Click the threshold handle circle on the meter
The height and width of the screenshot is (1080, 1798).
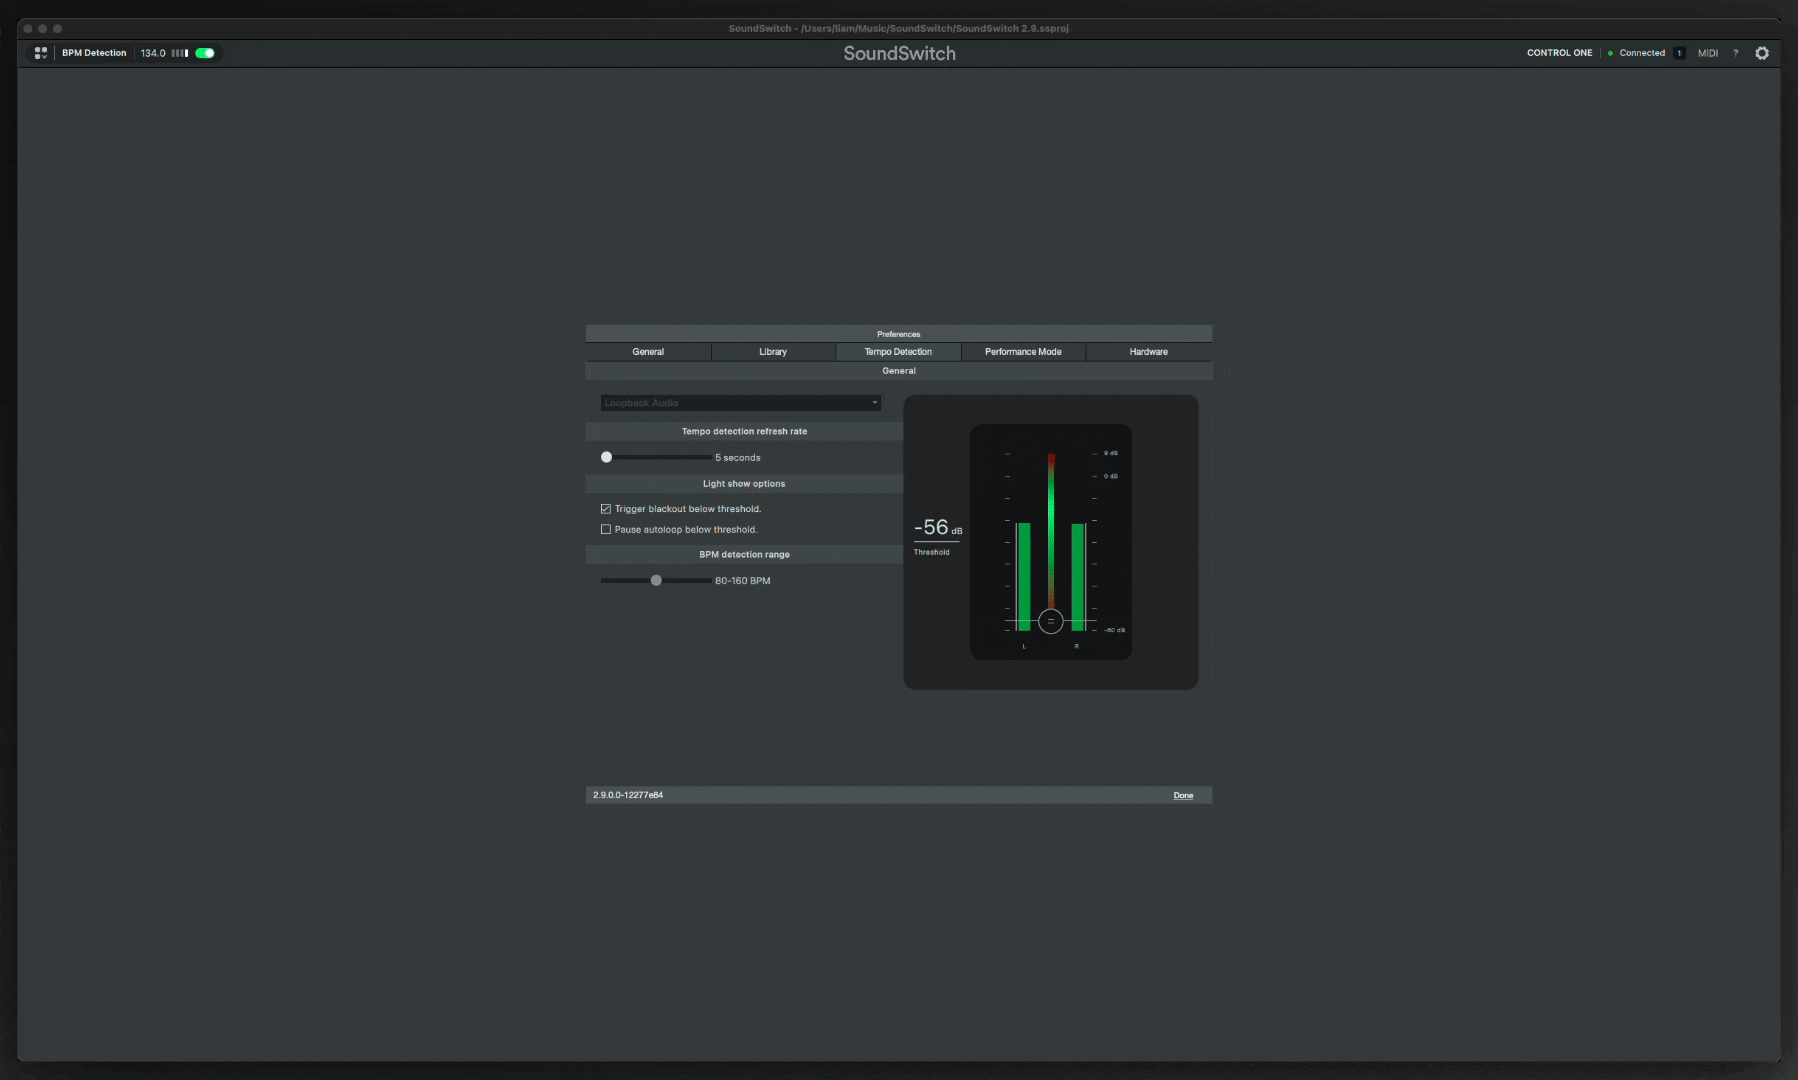pyautogui.click(x=1050, y=621)
